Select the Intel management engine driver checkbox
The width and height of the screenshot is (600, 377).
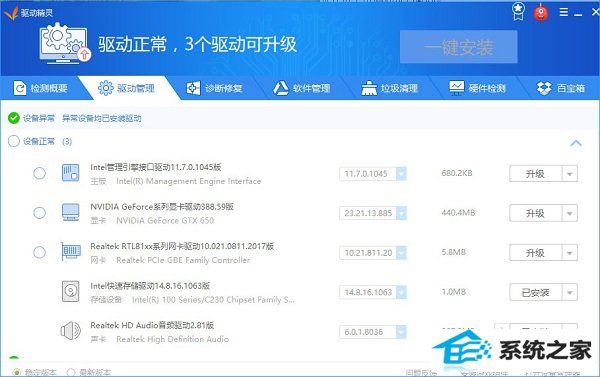click(39, 173)
